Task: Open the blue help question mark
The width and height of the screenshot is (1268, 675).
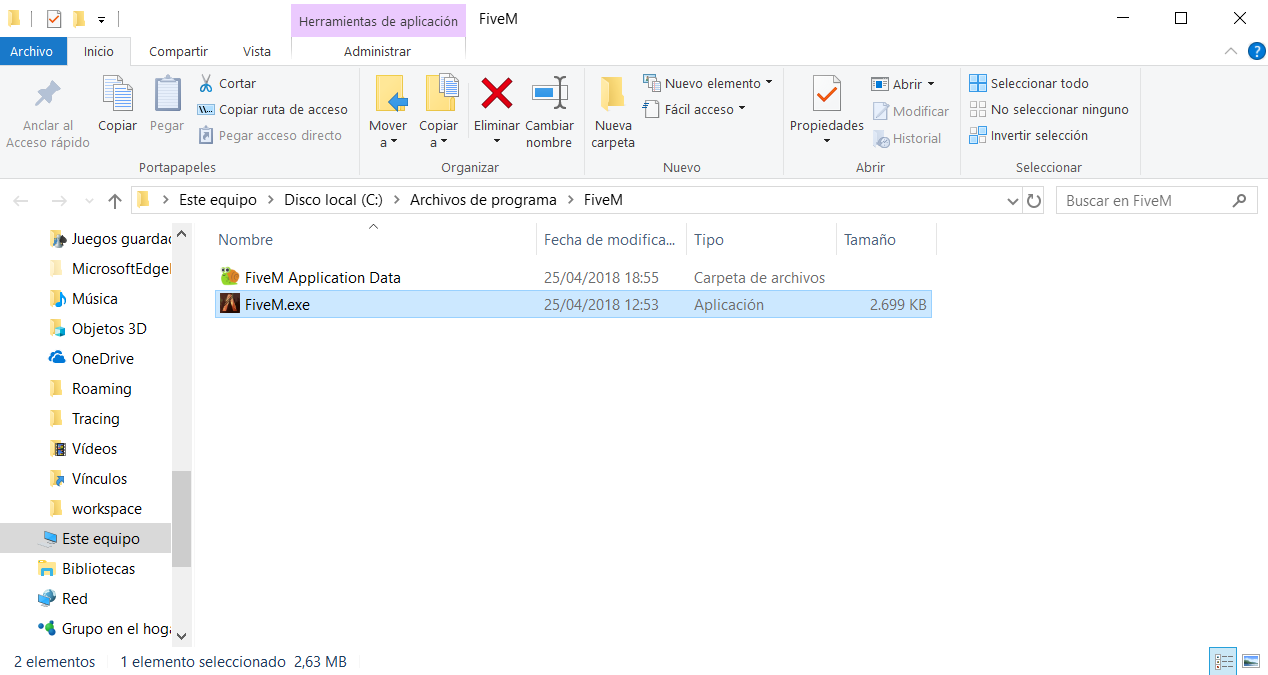Action: tap(1256, 51)
